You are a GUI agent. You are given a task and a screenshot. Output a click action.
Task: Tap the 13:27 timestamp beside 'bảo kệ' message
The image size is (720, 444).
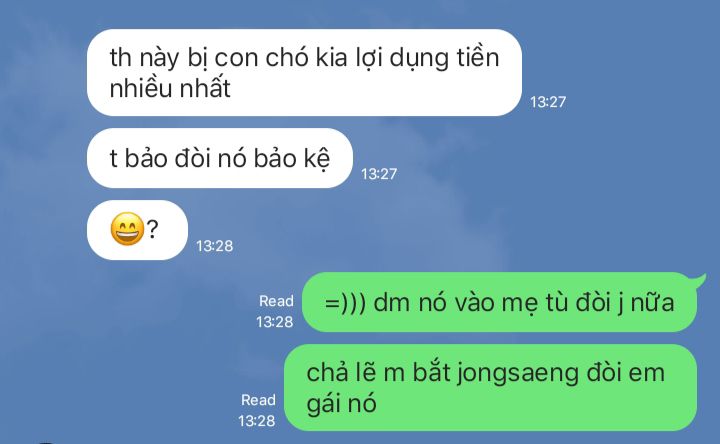[379, 174]
